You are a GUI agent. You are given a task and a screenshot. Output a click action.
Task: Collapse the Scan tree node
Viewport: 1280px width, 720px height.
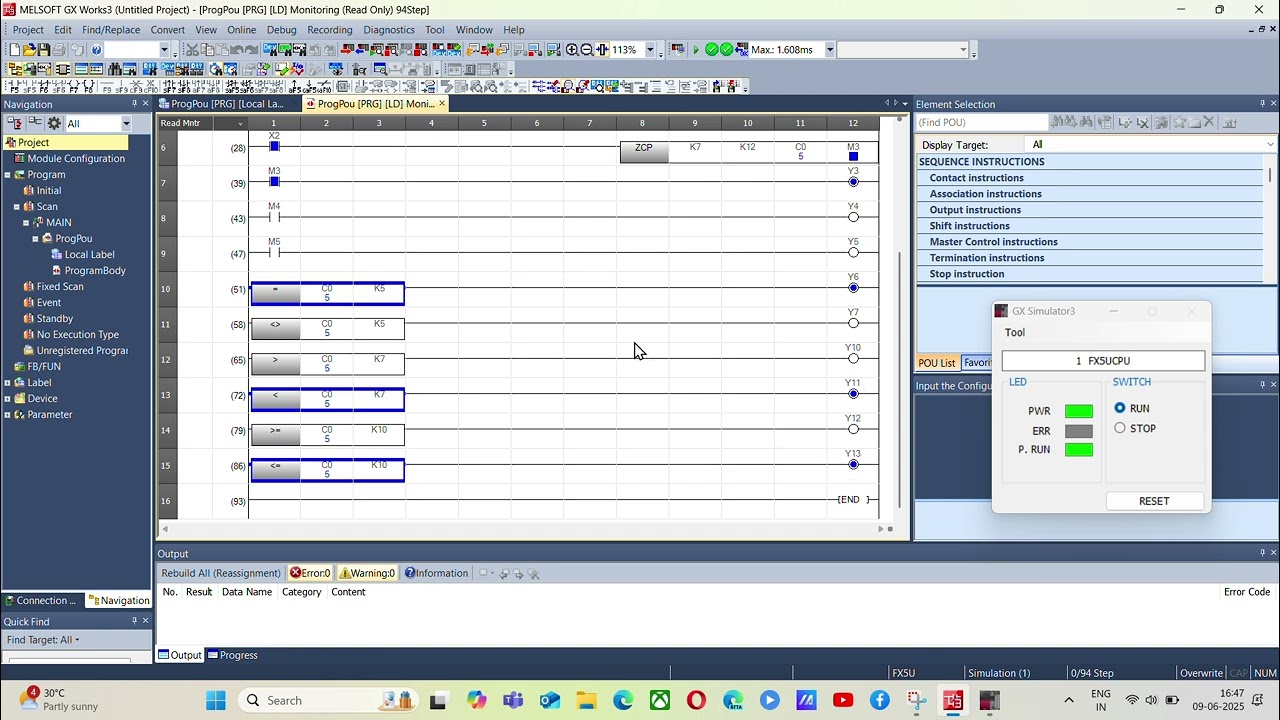[x=17, y=207]
